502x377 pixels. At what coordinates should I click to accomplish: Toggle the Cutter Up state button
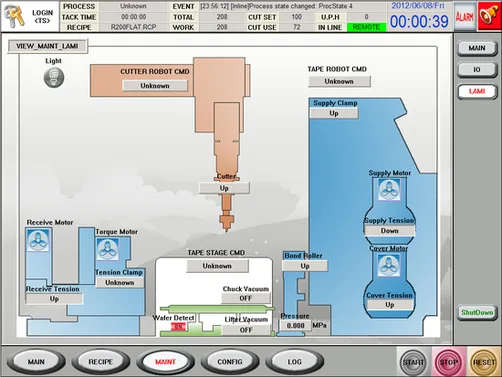tap(224, 188)
